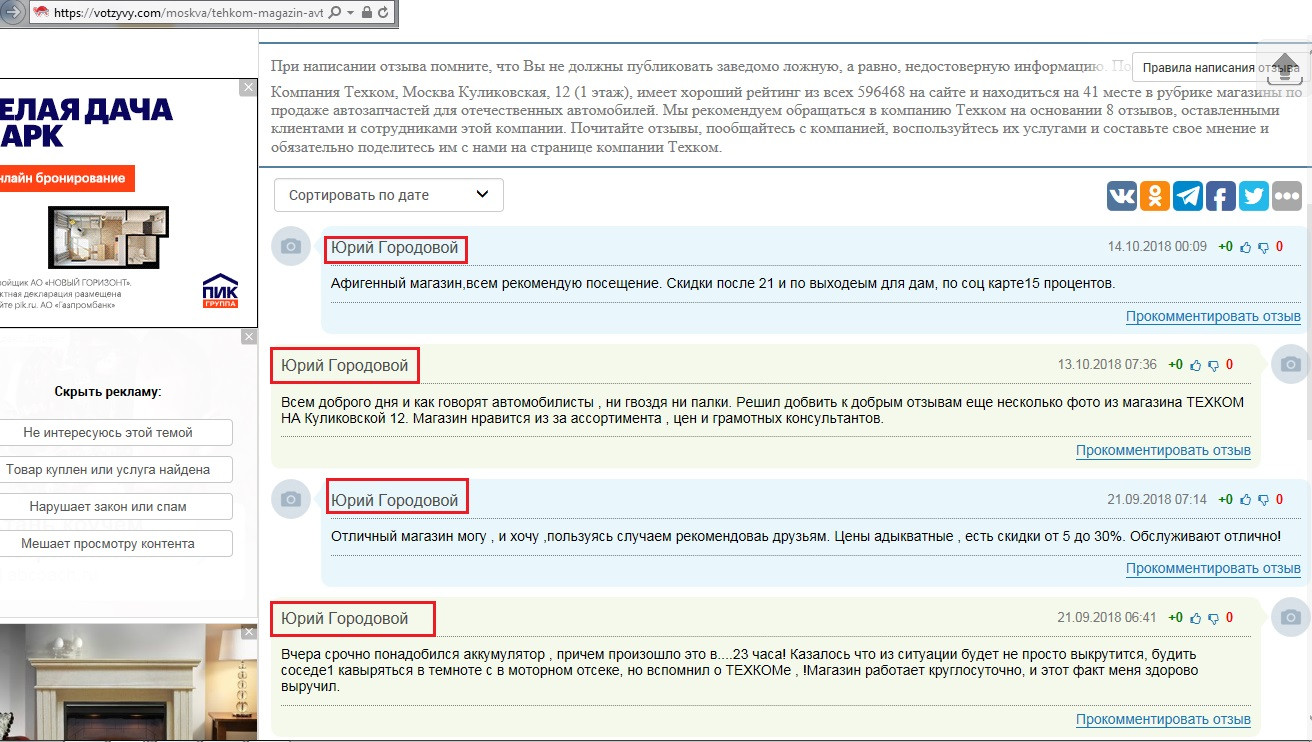
Task: Share via Telegram icon
Action: (1188, 195)
